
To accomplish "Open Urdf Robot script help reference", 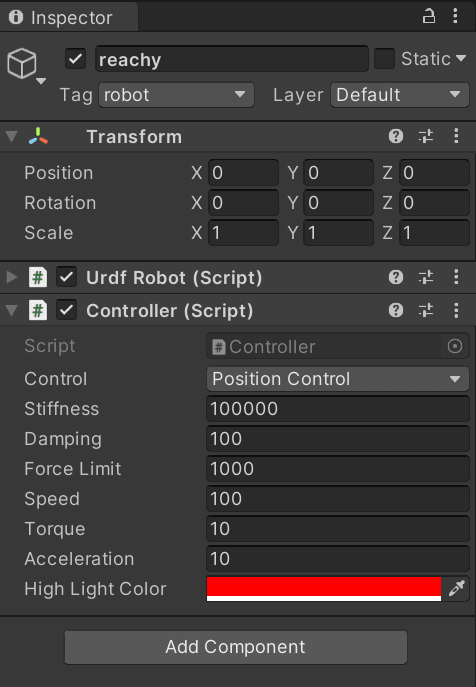I will (x=396, y=277).
